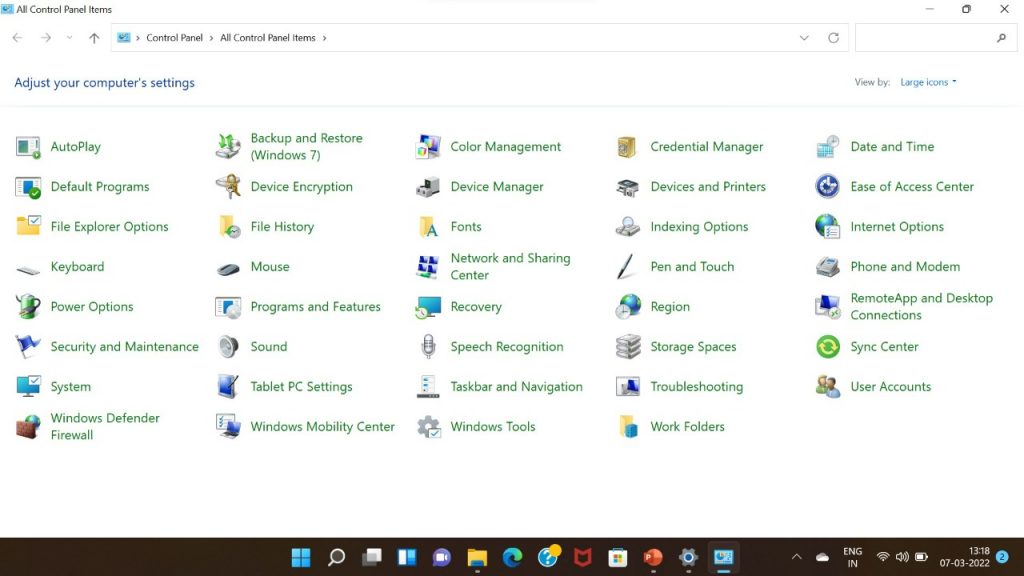Open the Device Manager icon
1024x576 pixels.
click(x=428, y=187)
